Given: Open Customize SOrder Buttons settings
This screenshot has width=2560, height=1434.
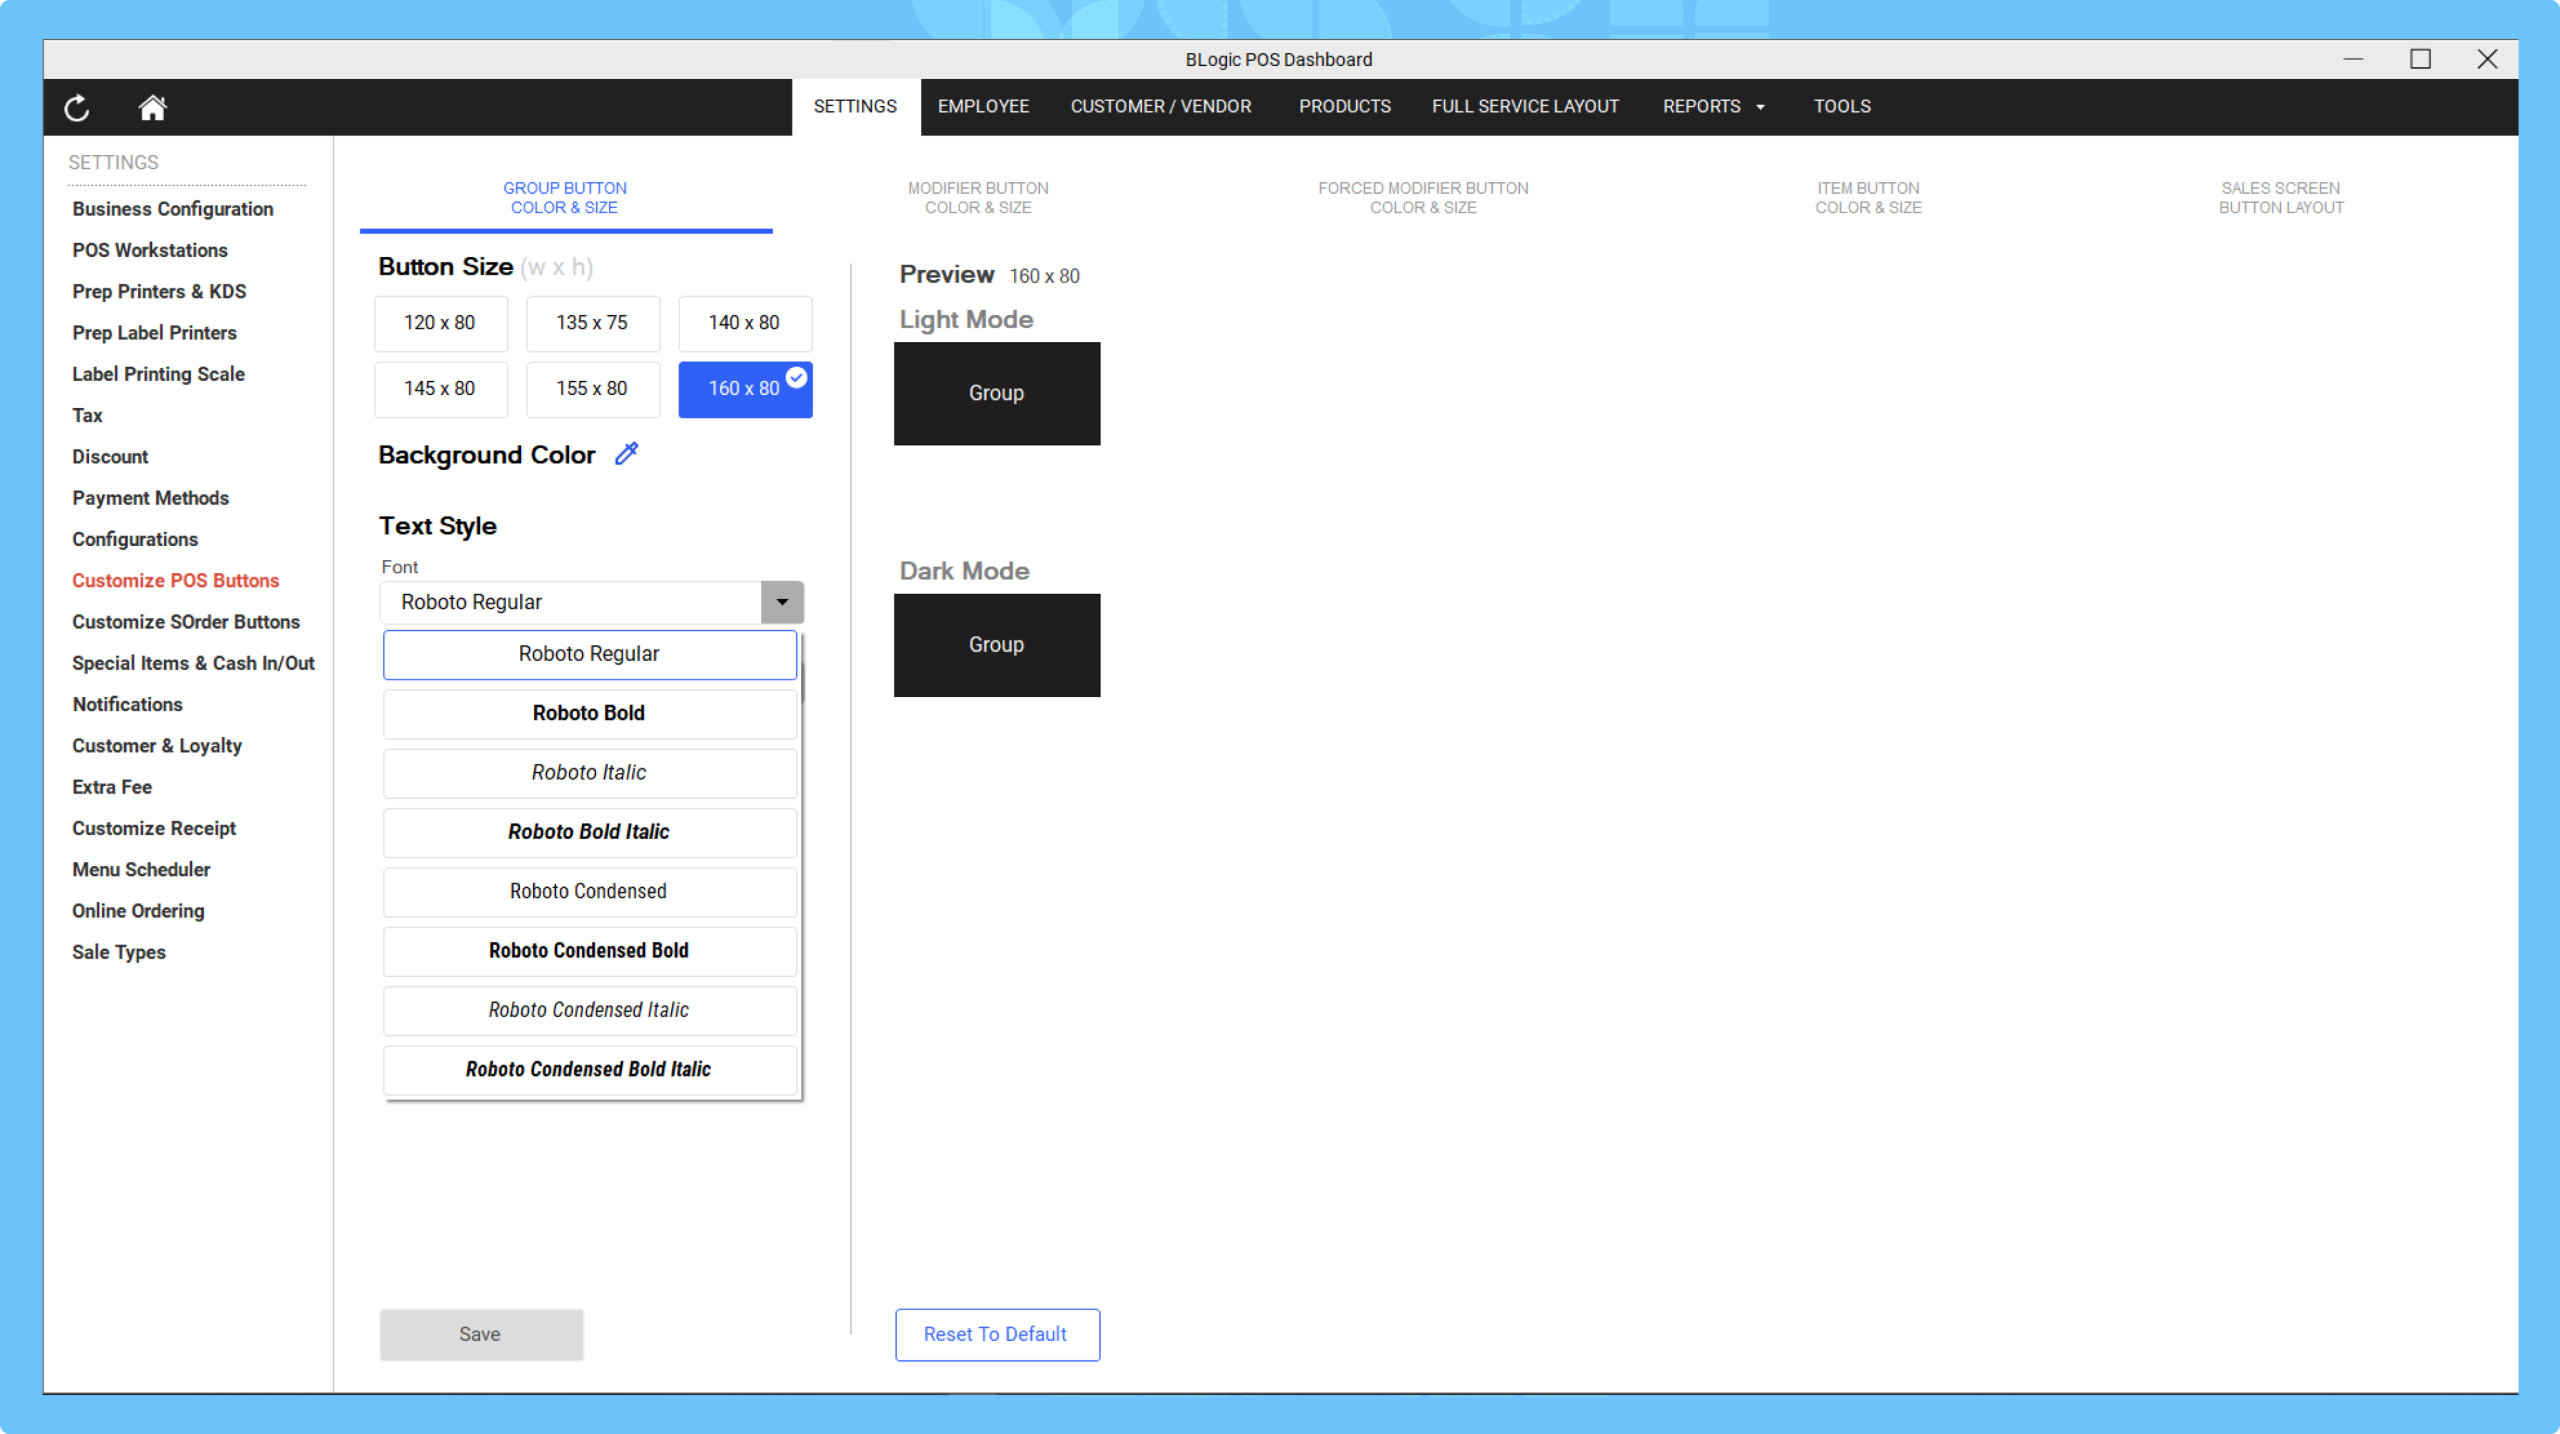Looking at the screenshot, I should tap(186, 622).
